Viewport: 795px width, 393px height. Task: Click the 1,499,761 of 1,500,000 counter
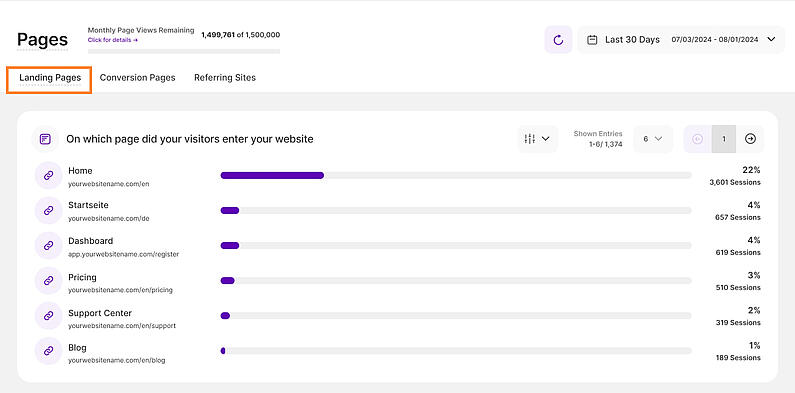click(x=240, y=35)
